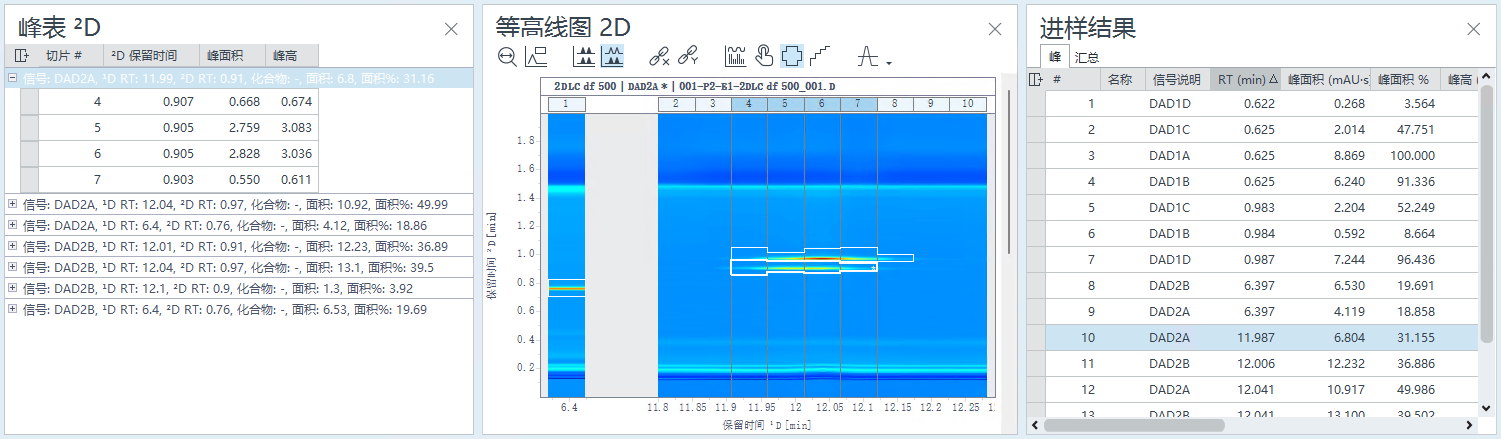Select cut number 8 in contour plot
The image size is (1501, 439).
pos(895,104)
